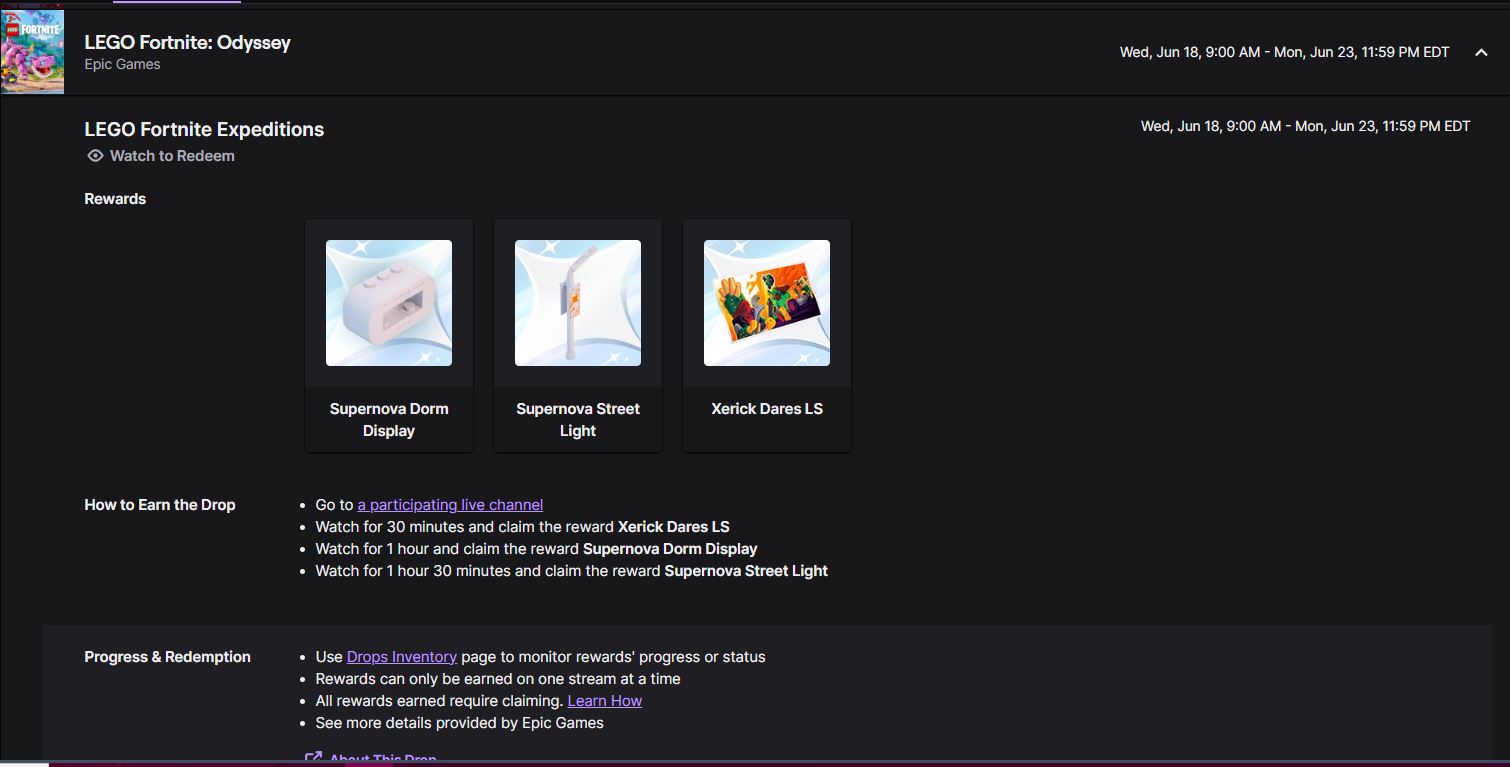Click the Epic Games publisher name under title
This screenshot has height=767, width=1510.
(122, 64)
